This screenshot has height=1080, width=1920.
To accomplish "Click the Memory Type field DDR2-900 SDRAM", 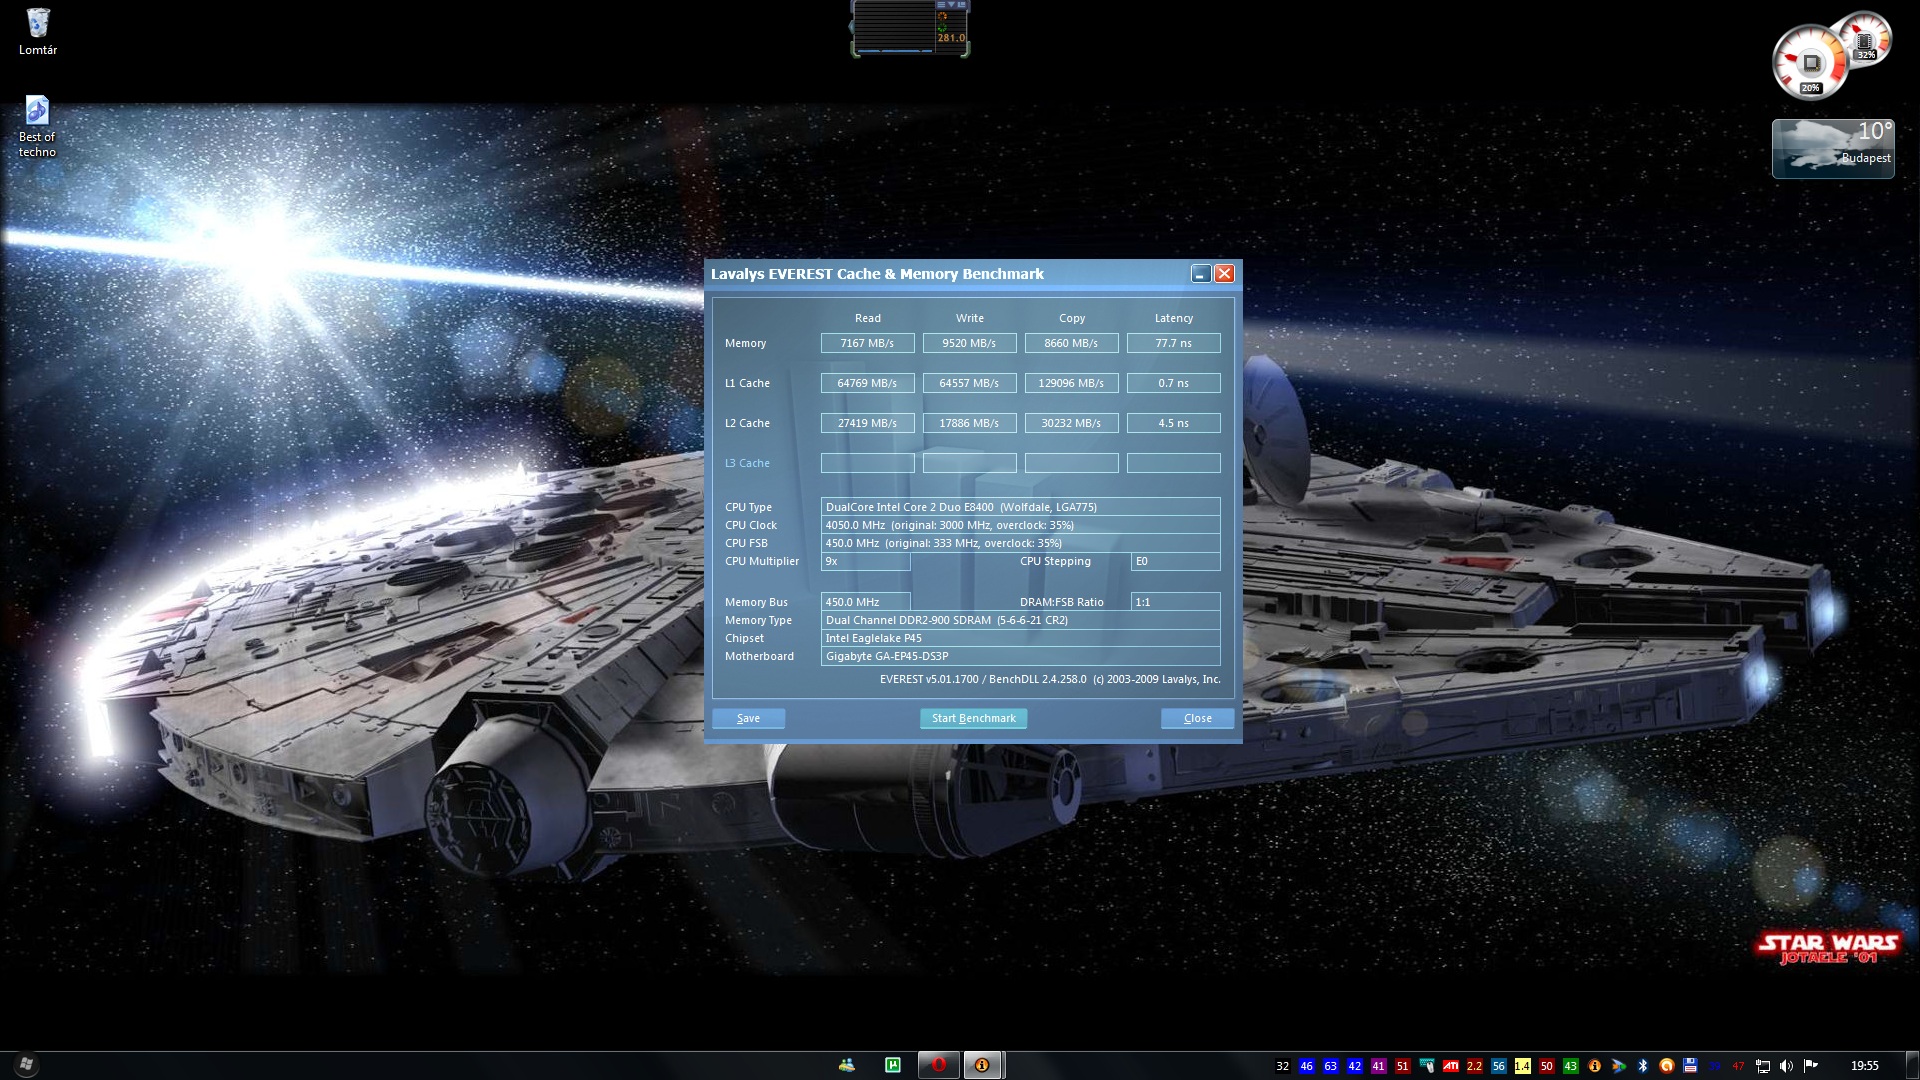I will click(1020, 620).
